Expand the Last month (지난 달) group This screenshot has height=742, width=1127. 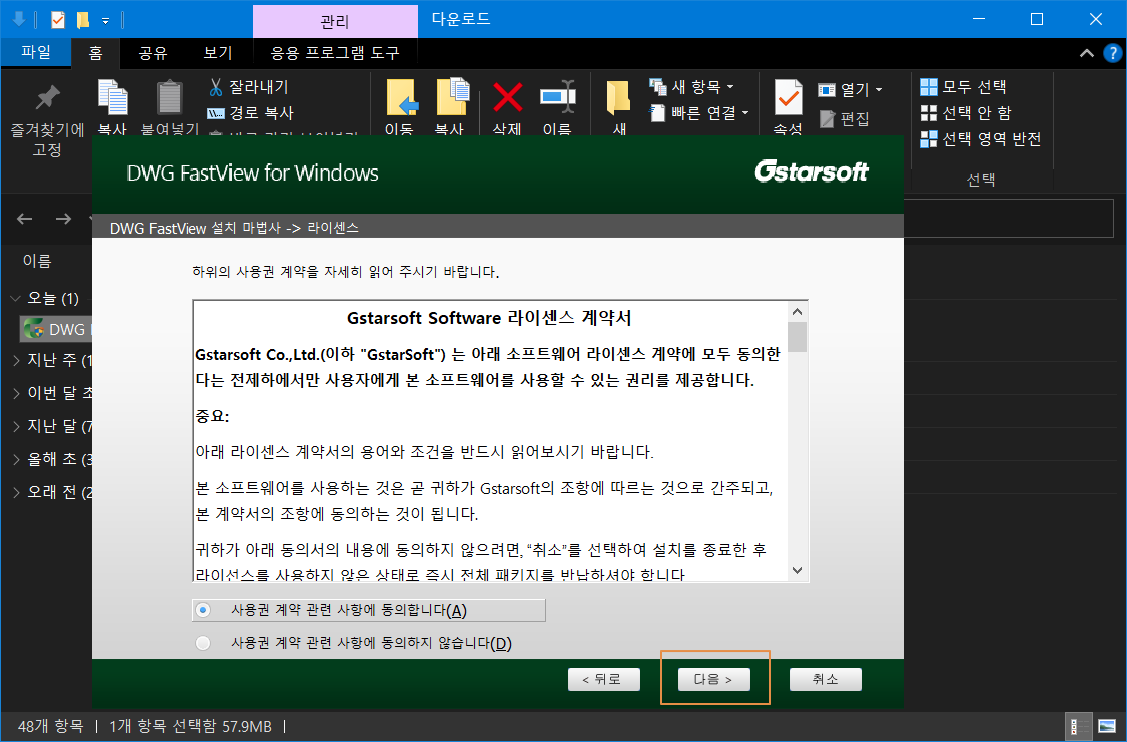(16, 426)
